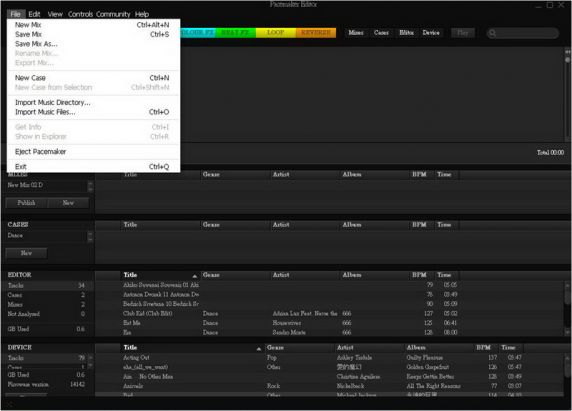Click the Title sort arrow in Editor list
Image resolution: width=572 pixels, height=411 pixels.
194,276
